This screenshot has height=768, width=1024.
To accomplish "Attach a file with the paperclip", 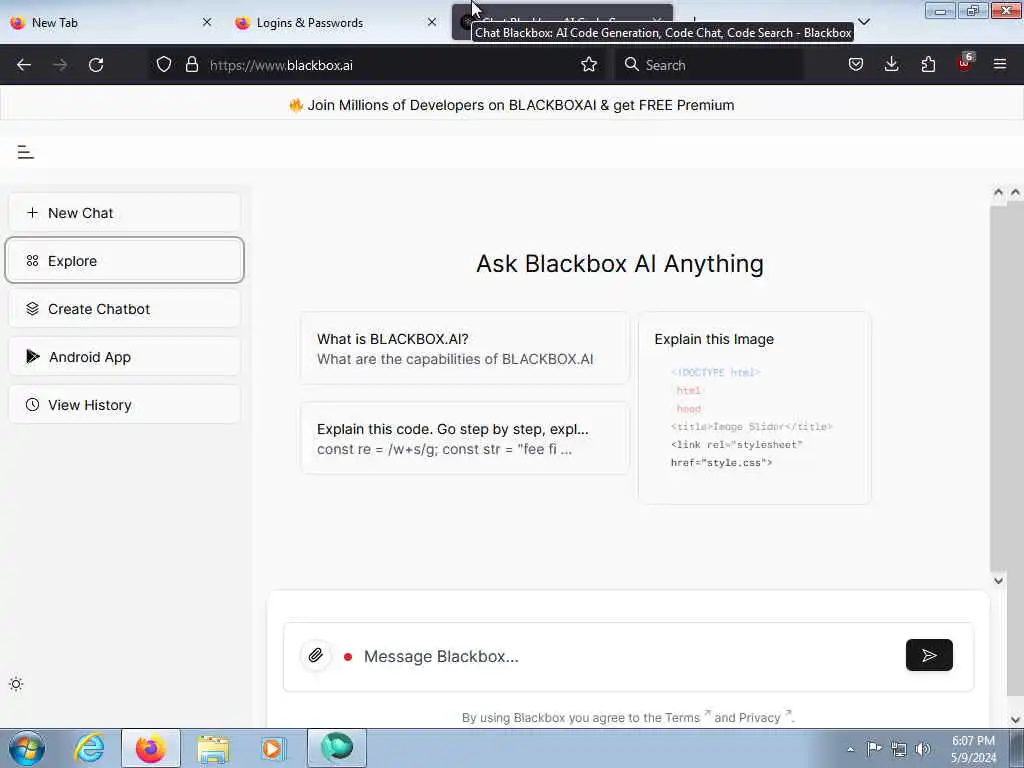I will pyautogui.click(x=315, y=655).
